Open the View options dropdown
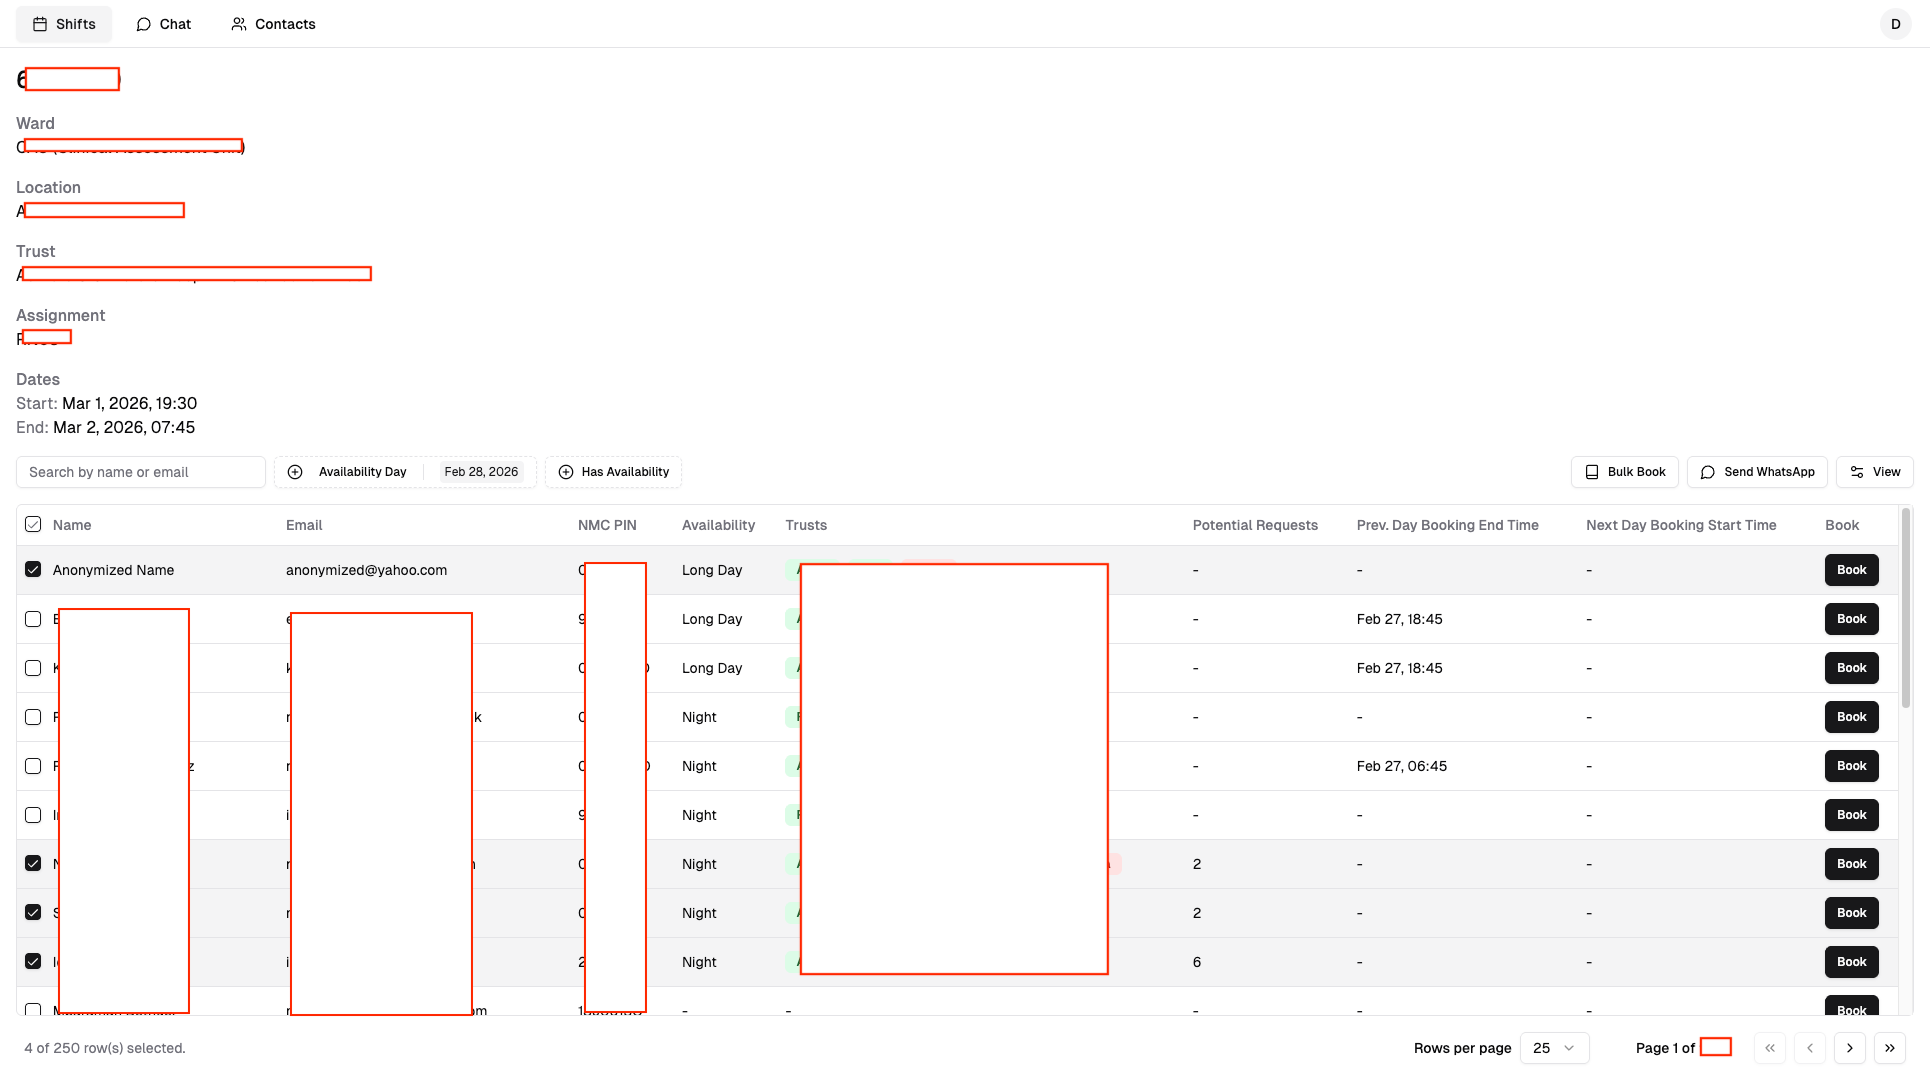The height and width of the screenshot is (1080, 1930). [x=1875, y=472]
